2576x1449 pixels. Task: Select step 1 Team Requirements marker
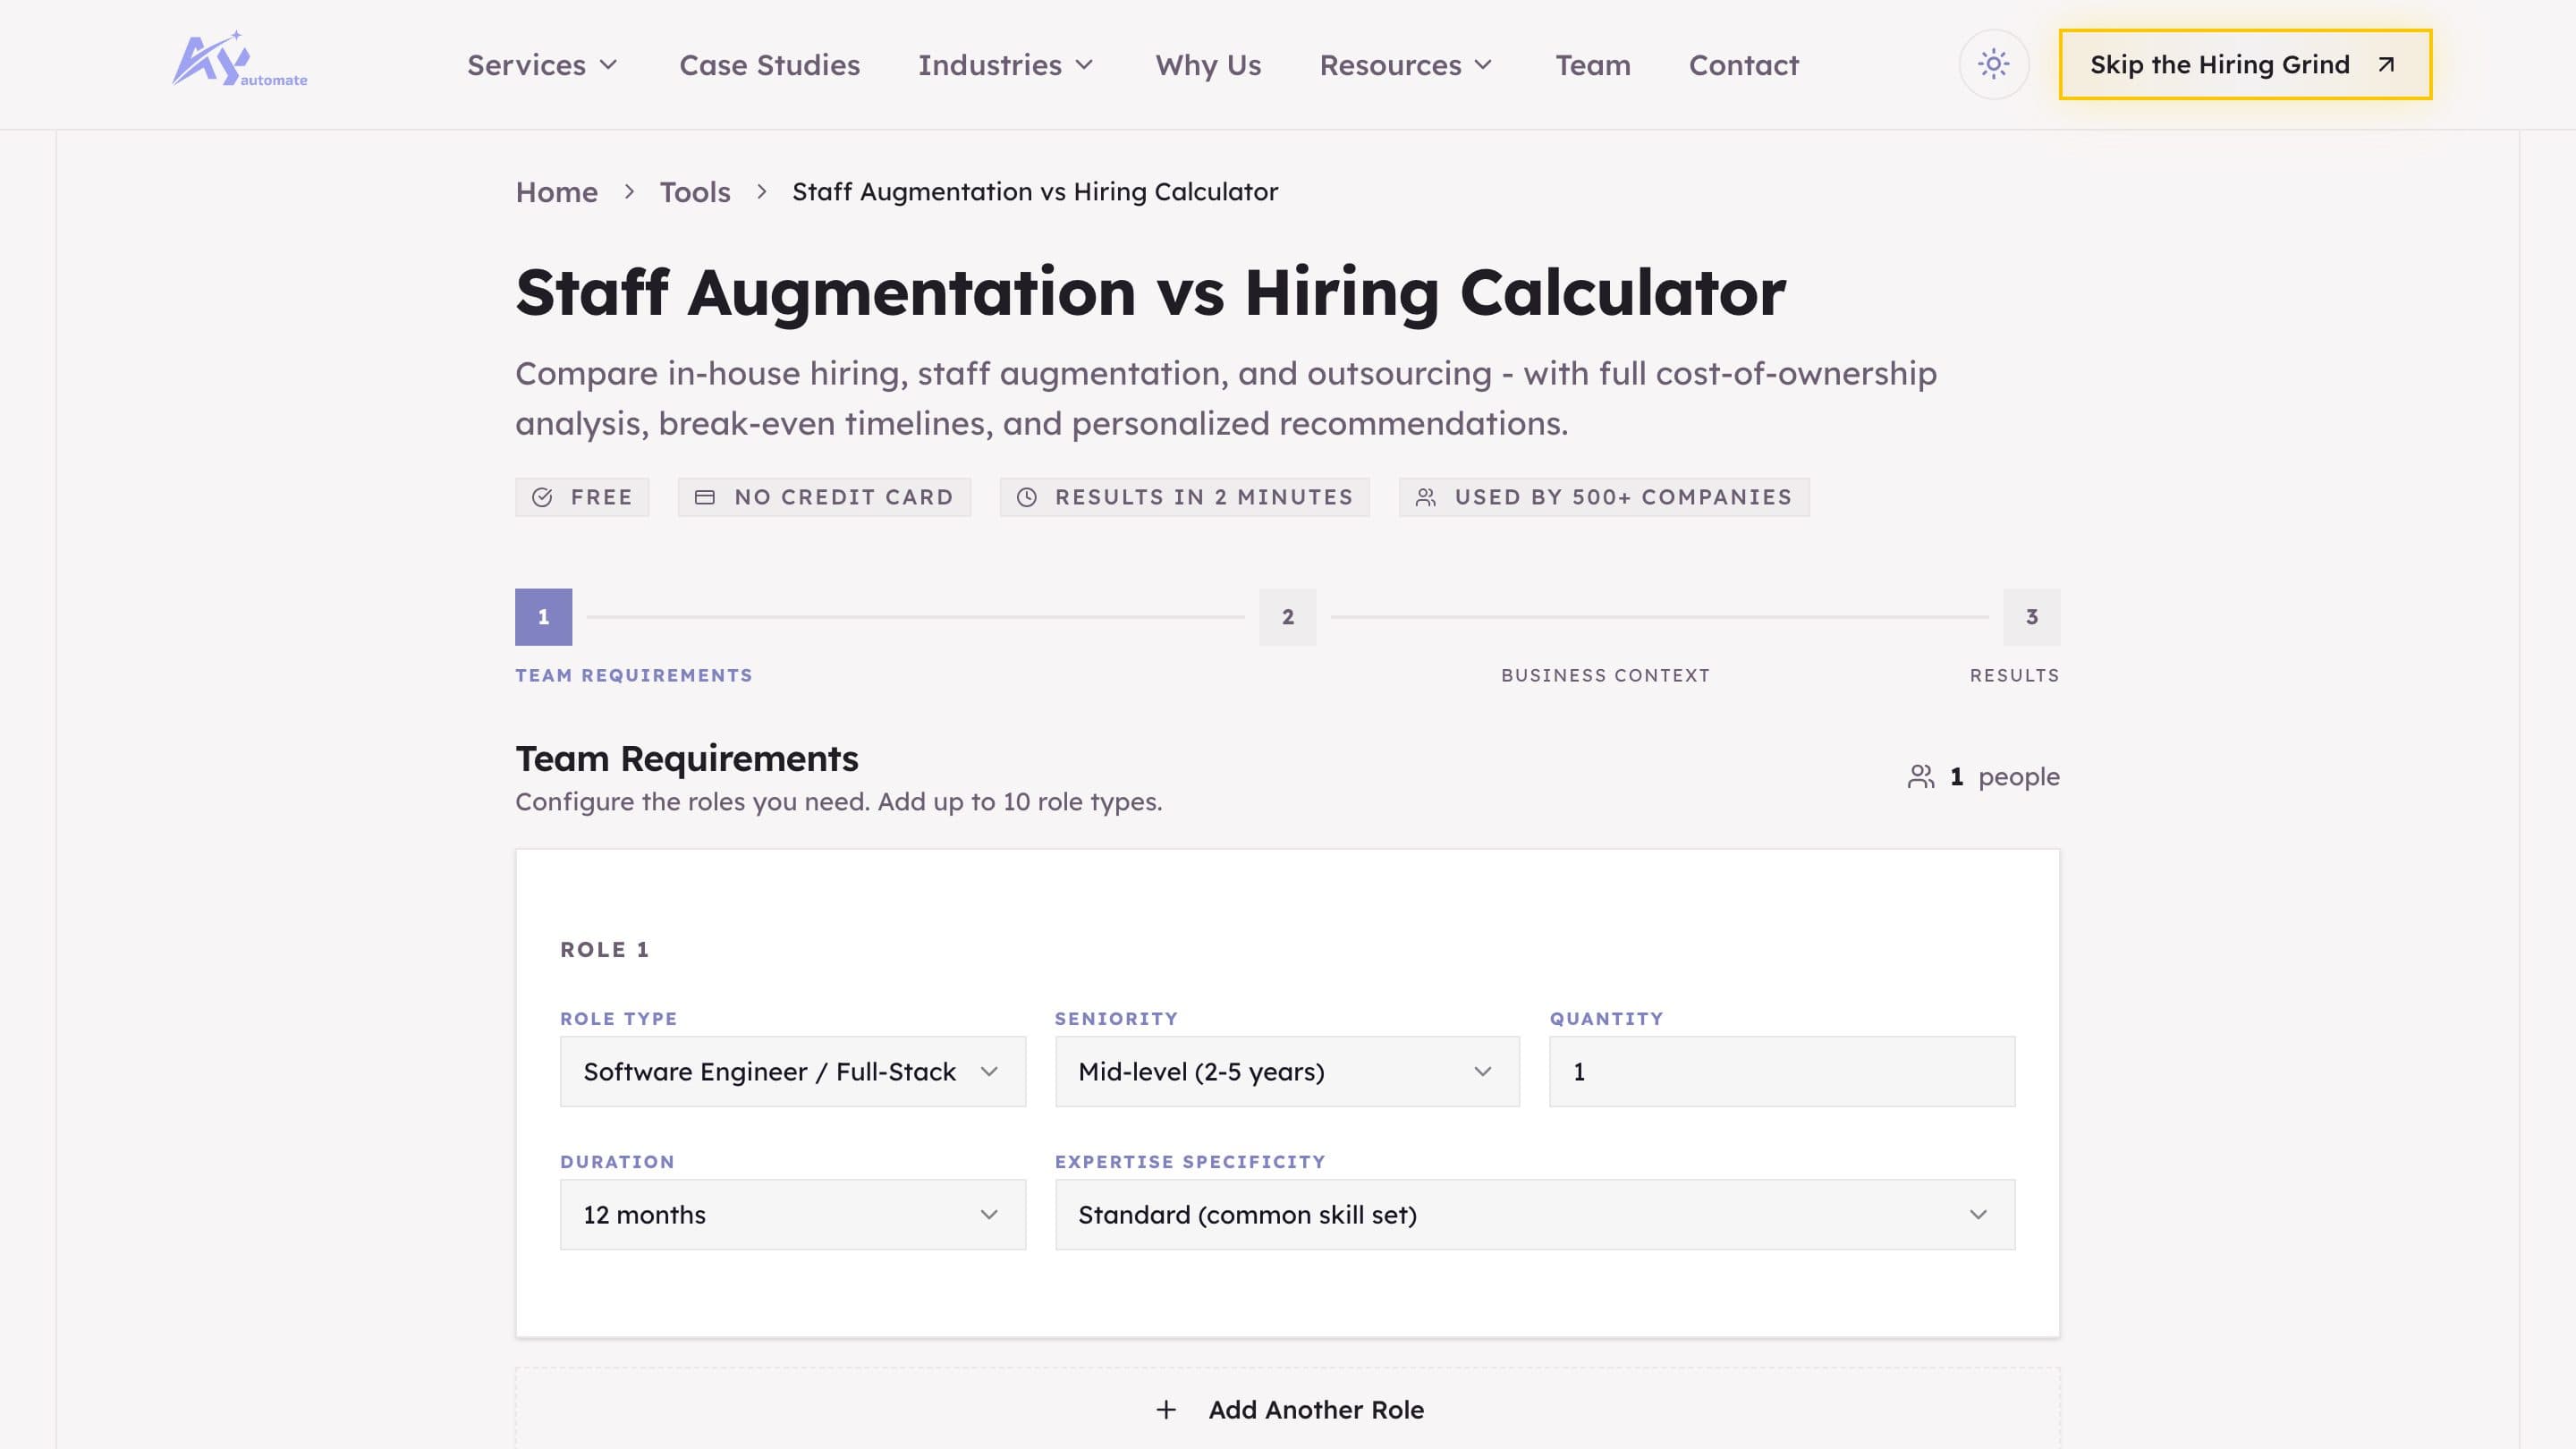coord(543,616)
